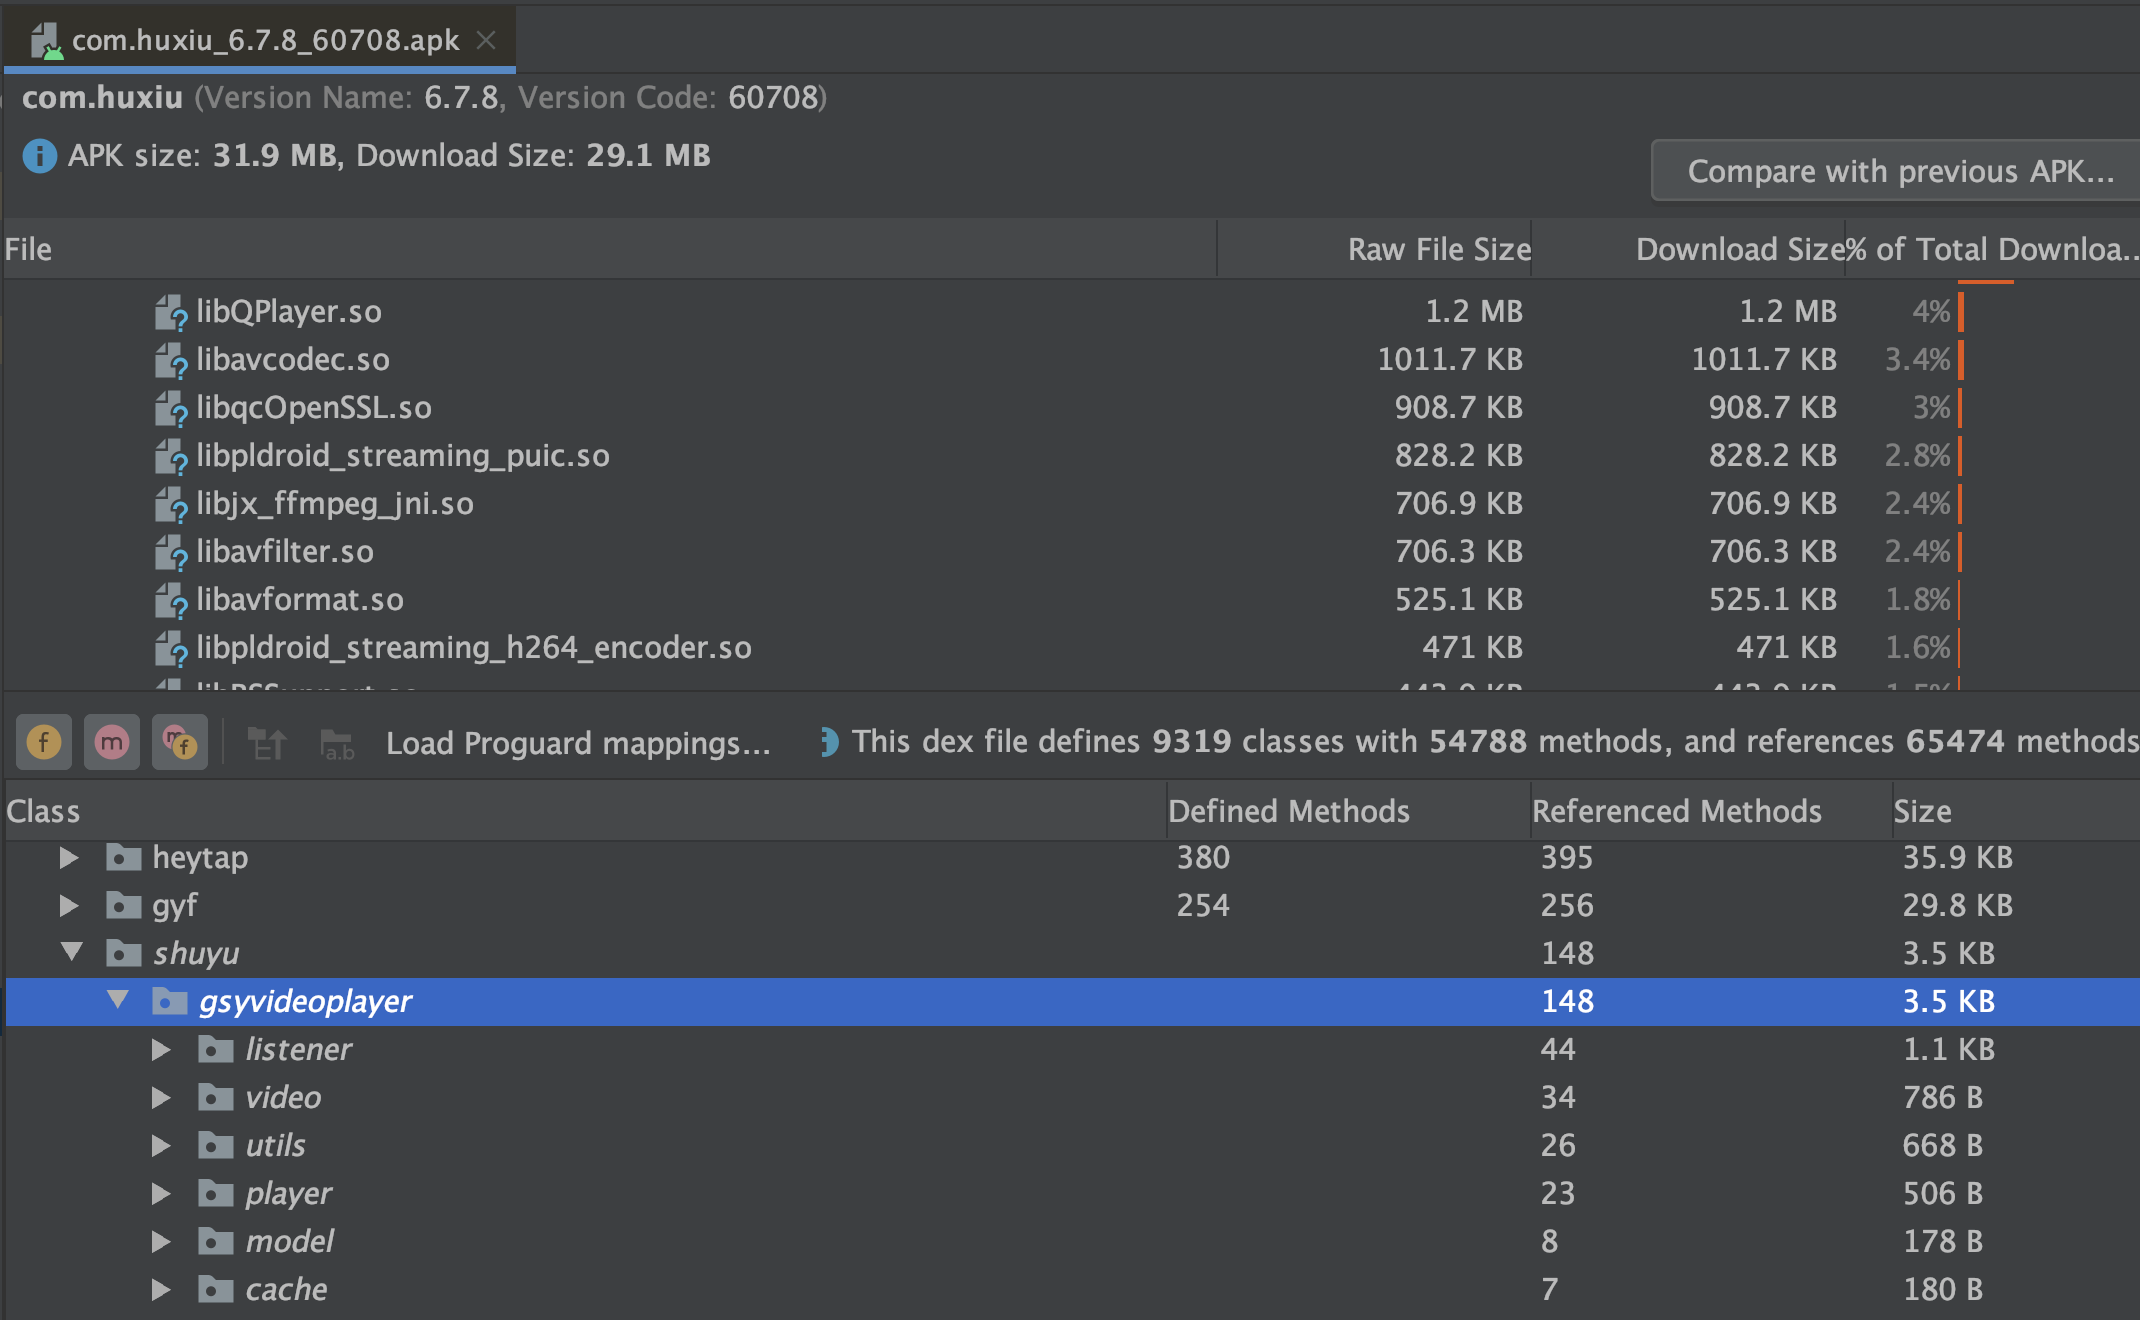Click % of Total Download column header

coord(1993,249)
